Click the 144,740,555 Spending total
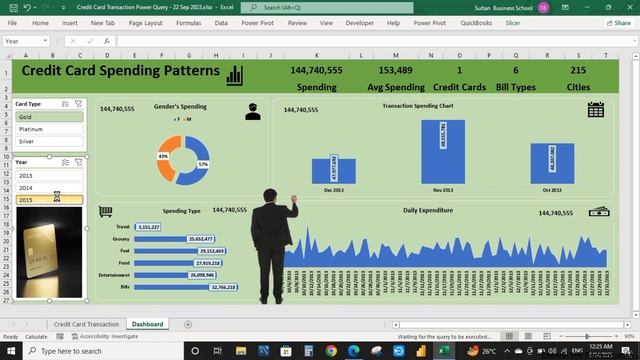The image size is (640, 360). coord(316,70)
